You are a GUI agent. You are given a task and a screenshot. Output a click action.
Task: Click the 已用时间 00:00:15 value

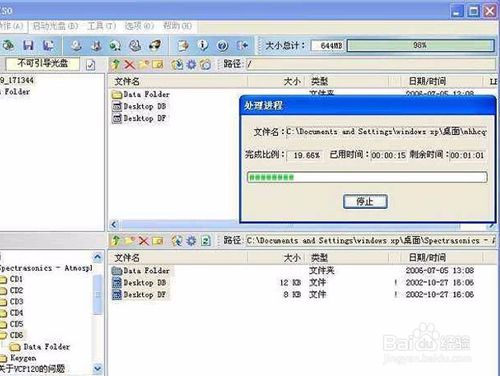388,155
